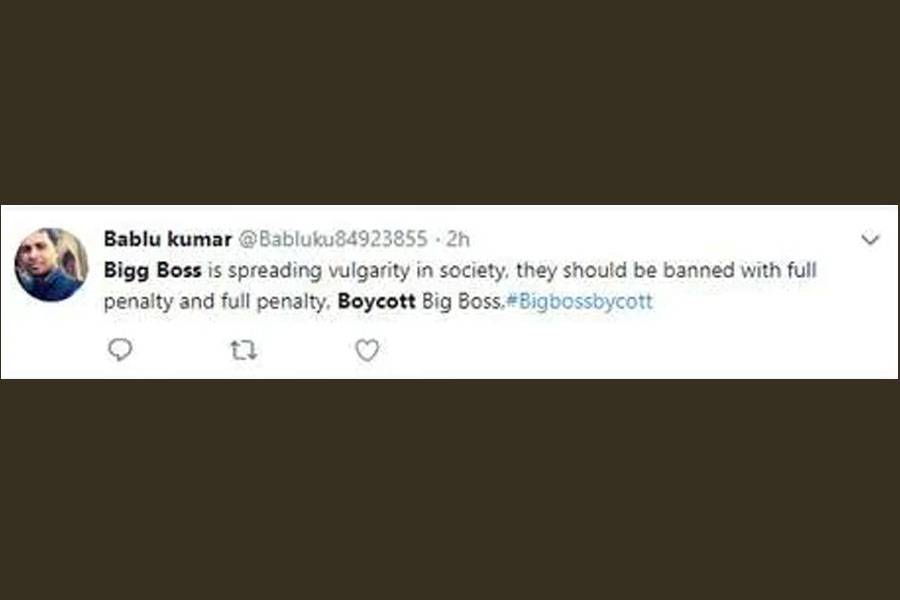Image resolution: width=900 pixels, height=600 pixels.
Task: Click the word should in the tweet
Action: pos(592,271)
